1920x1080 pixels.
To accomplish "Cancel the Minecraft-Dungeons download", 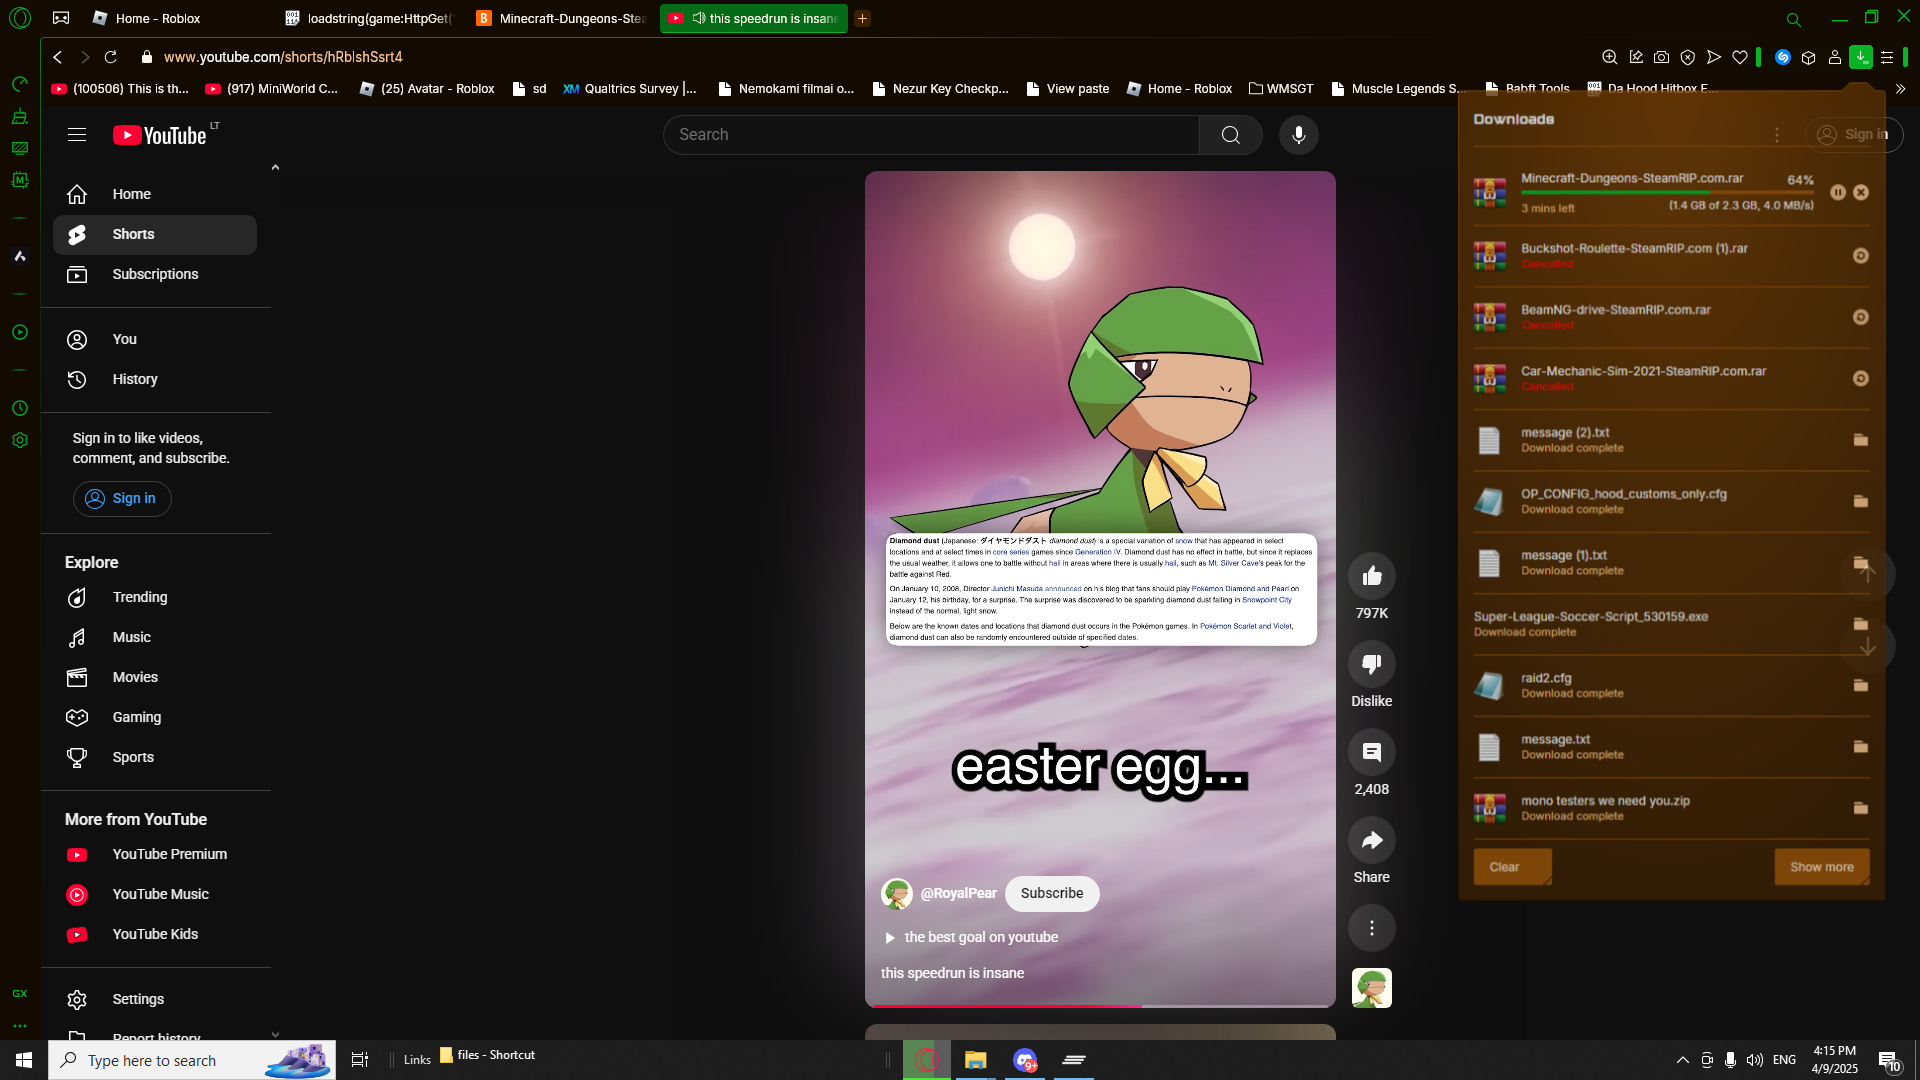I will [x=1861, y=192].
